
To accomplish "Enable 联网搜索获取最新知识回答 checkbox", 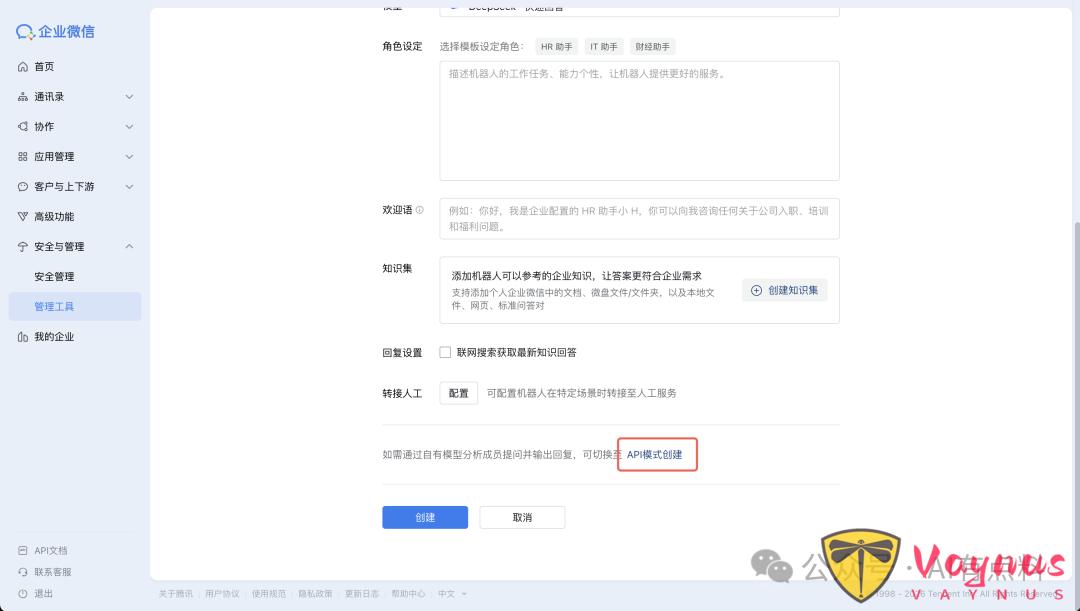I will 445,352.
